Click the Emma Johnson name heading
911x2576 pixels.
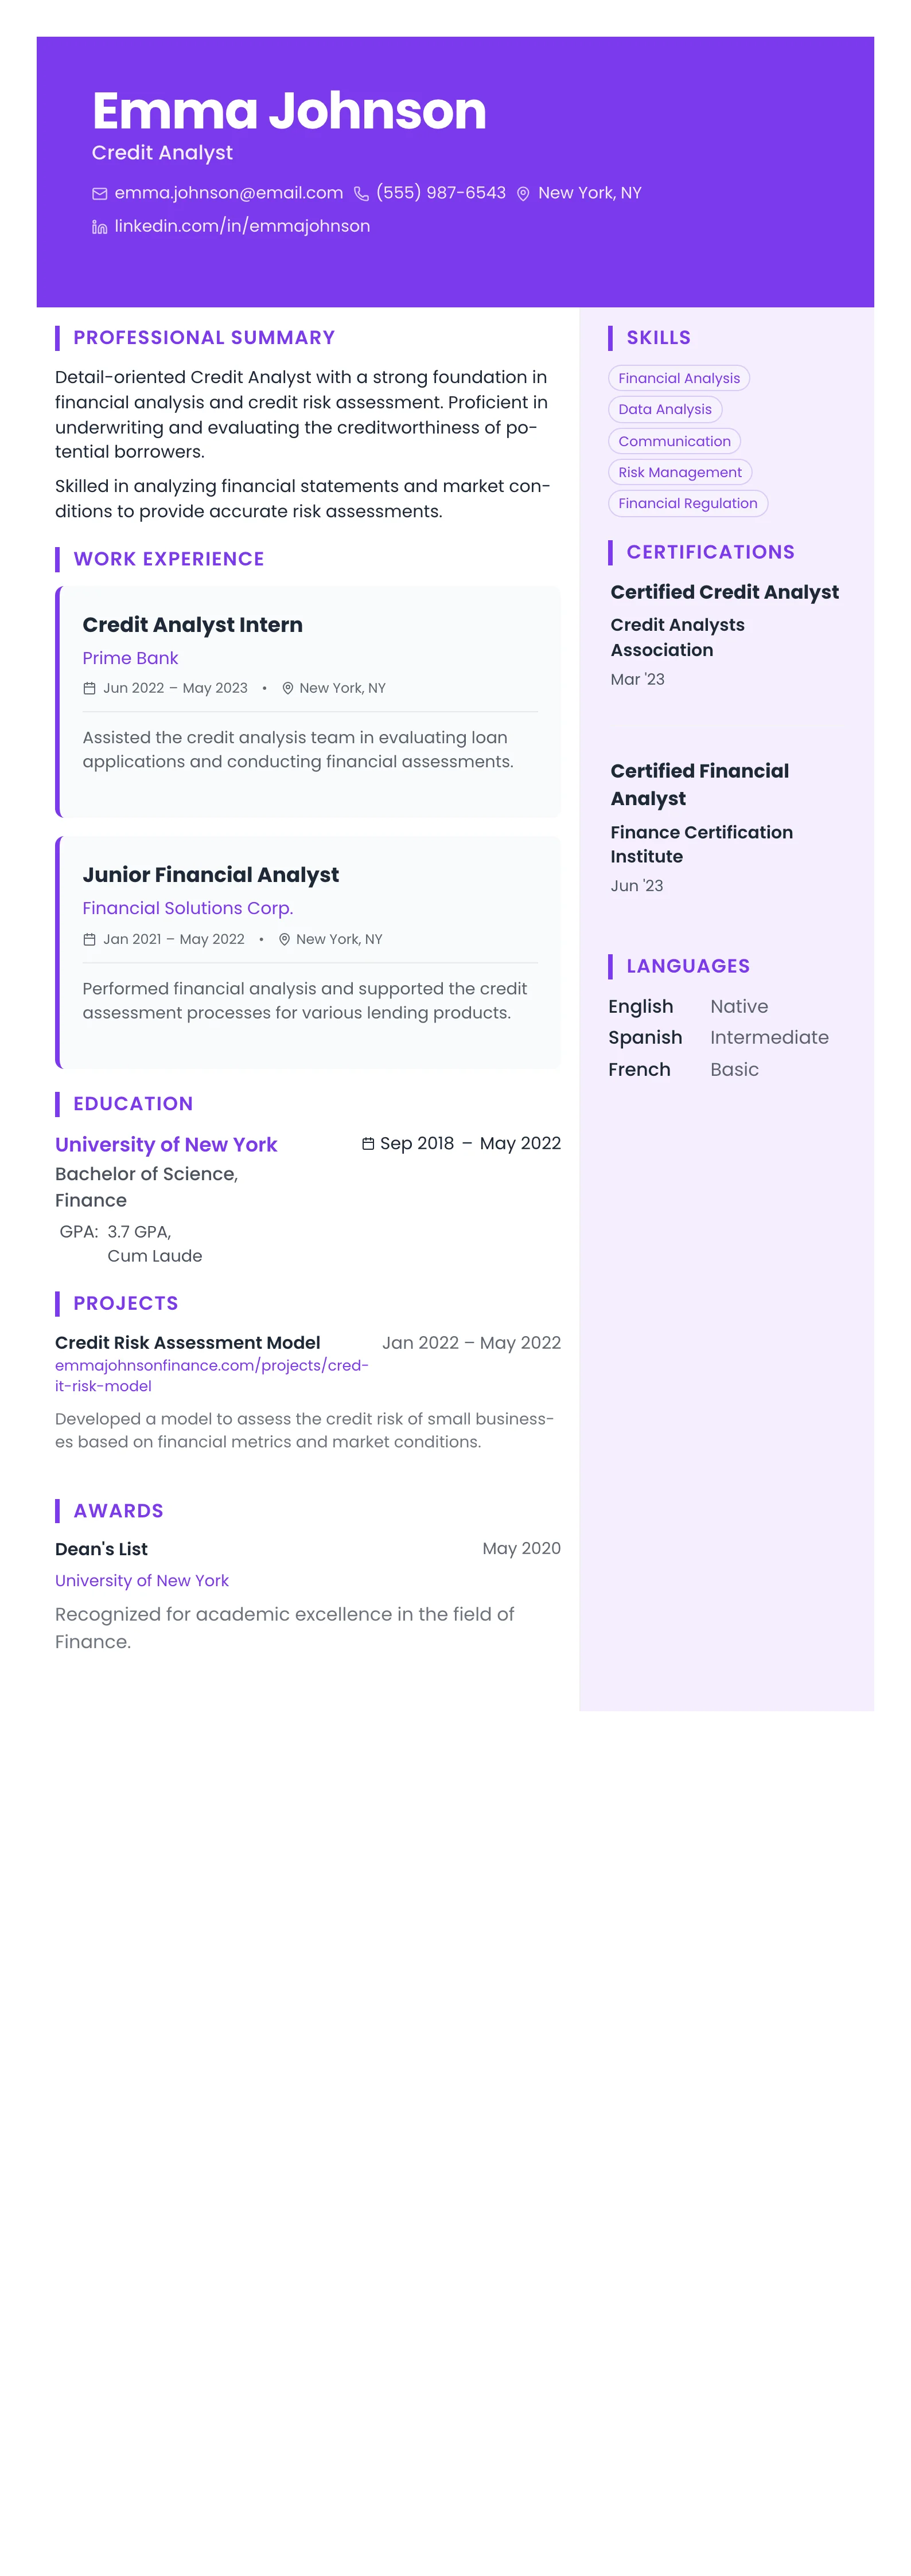[289, 110]
